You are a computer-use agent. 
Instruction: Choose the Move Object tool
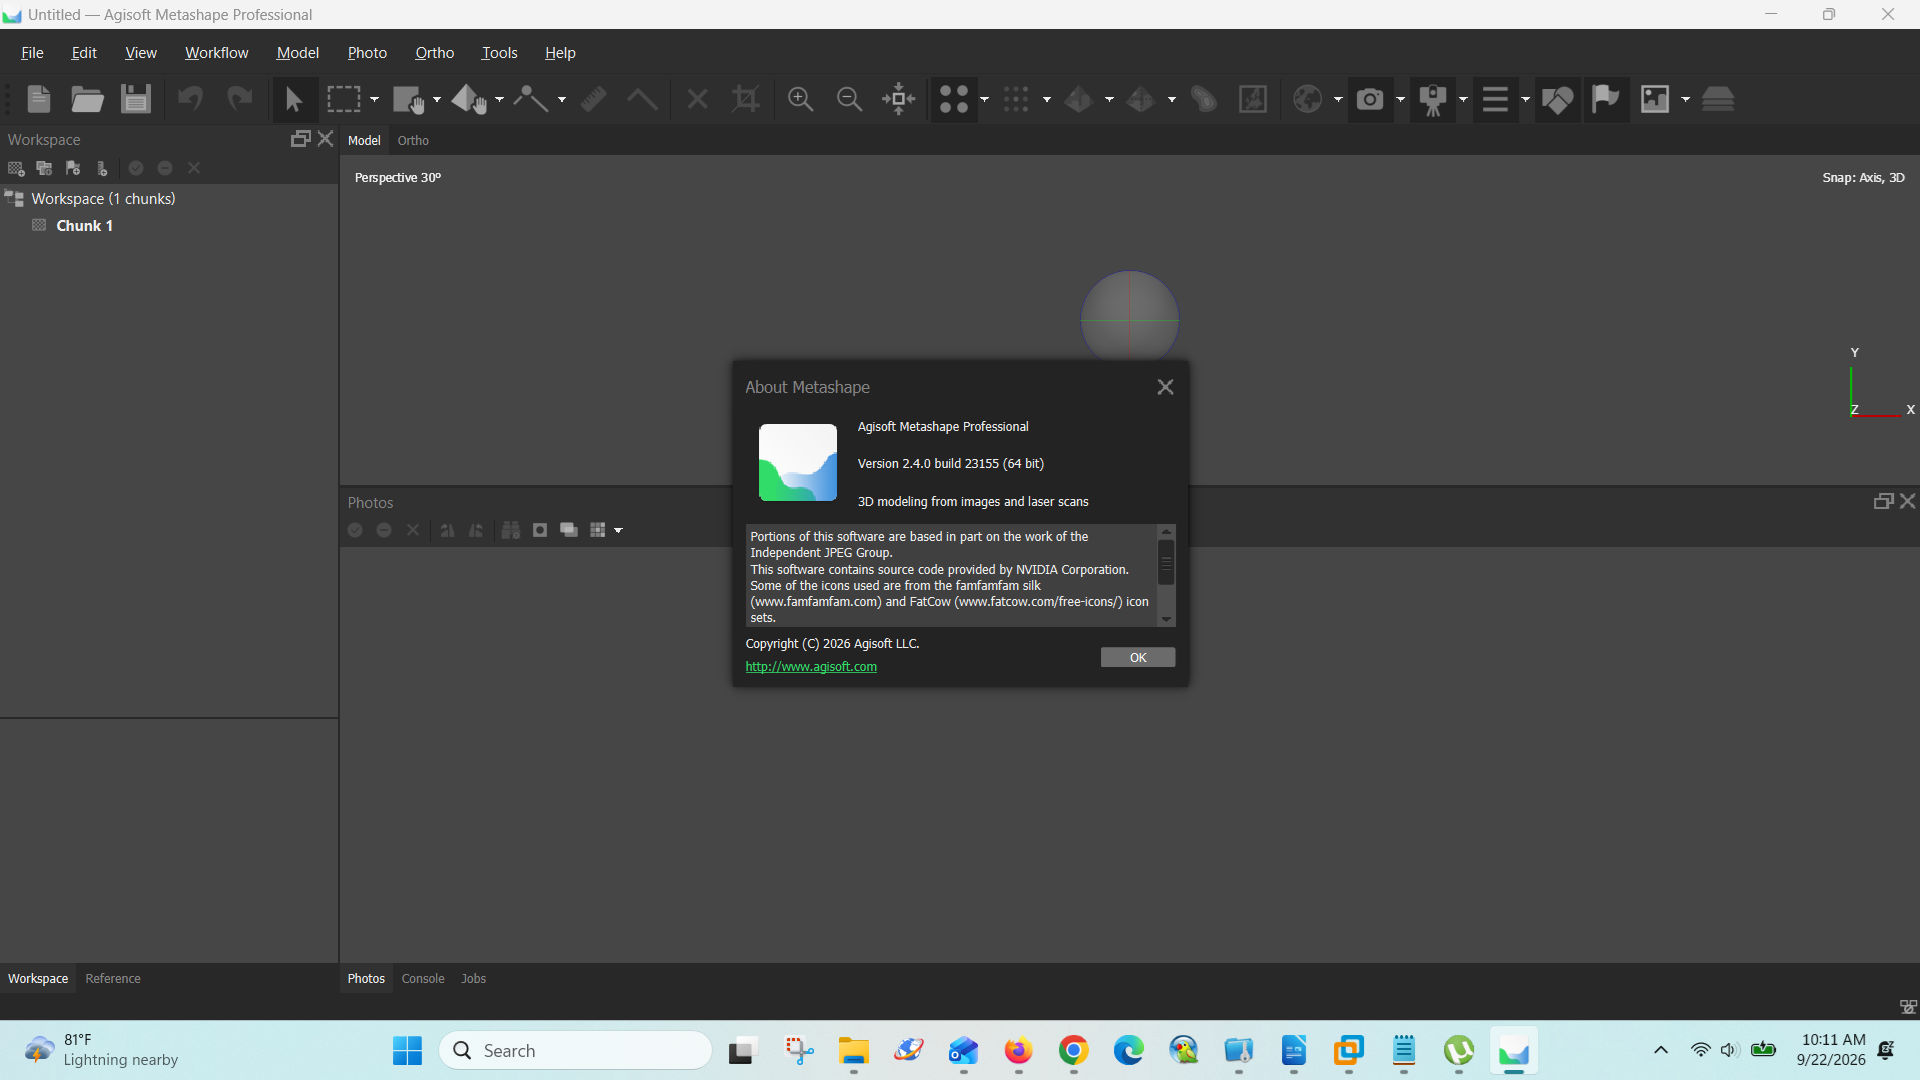pos(468,99)
